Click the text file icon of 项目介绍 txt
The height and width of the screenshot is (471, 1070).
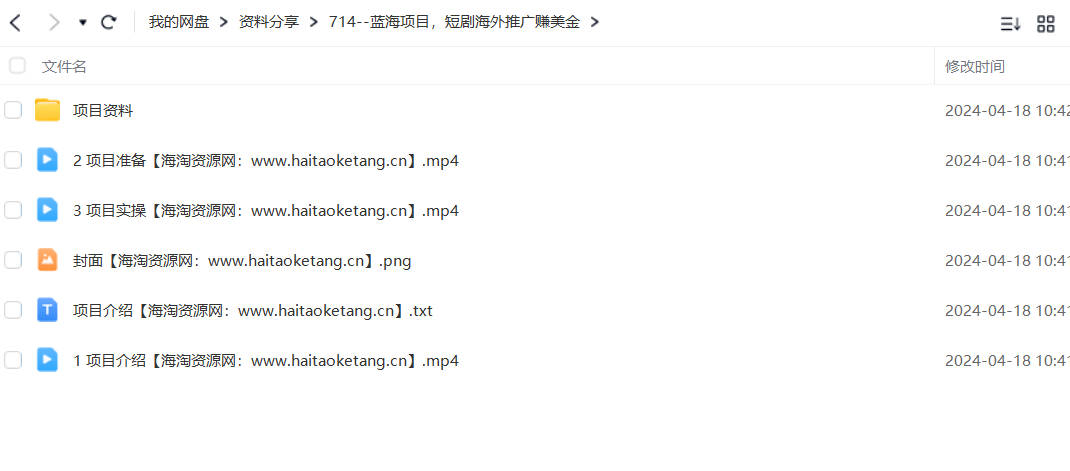tap(47, 310)
